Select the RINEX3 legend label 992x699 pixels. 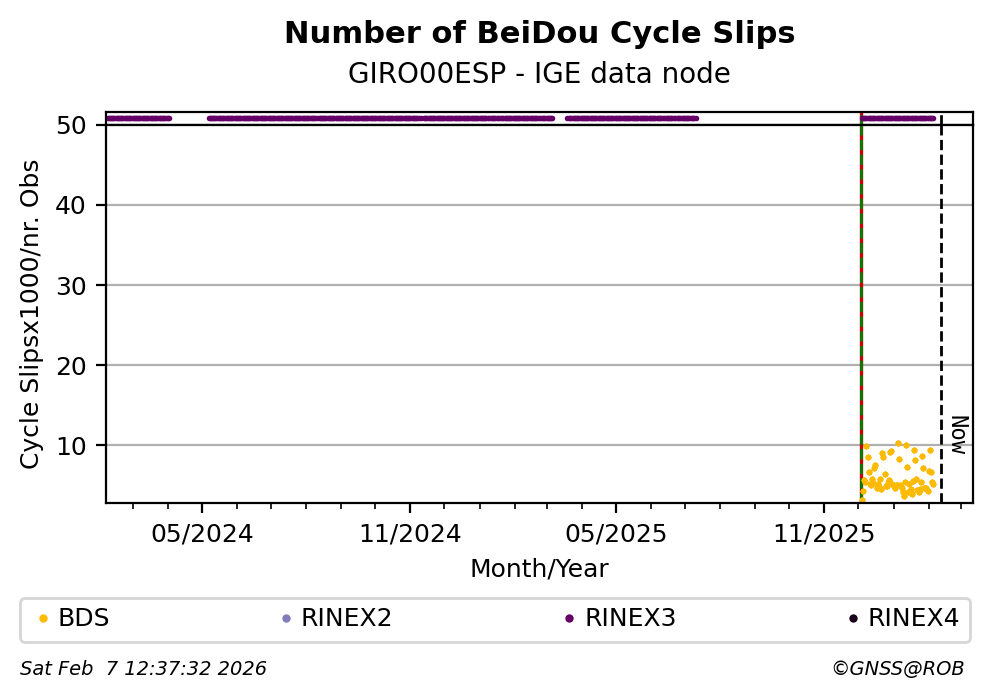pyautogui.click(x=632, y=618)
